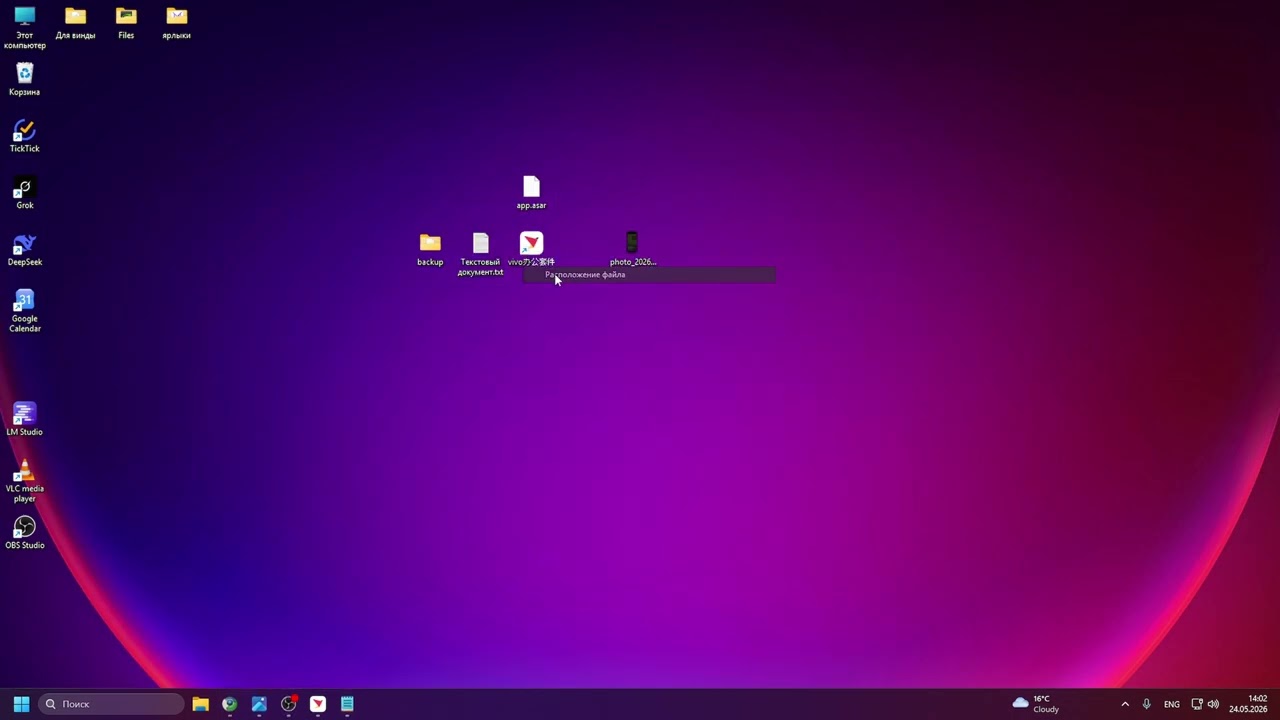Image resolution: width=1280 pixels, height=720 pixels.
Task: Select the DeepSeek shortcut icon
Action: point(25,250)
